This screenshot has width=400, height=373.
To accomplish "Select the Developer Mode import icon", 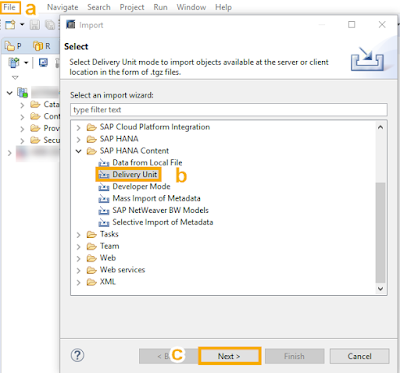I will coord(104,187).
